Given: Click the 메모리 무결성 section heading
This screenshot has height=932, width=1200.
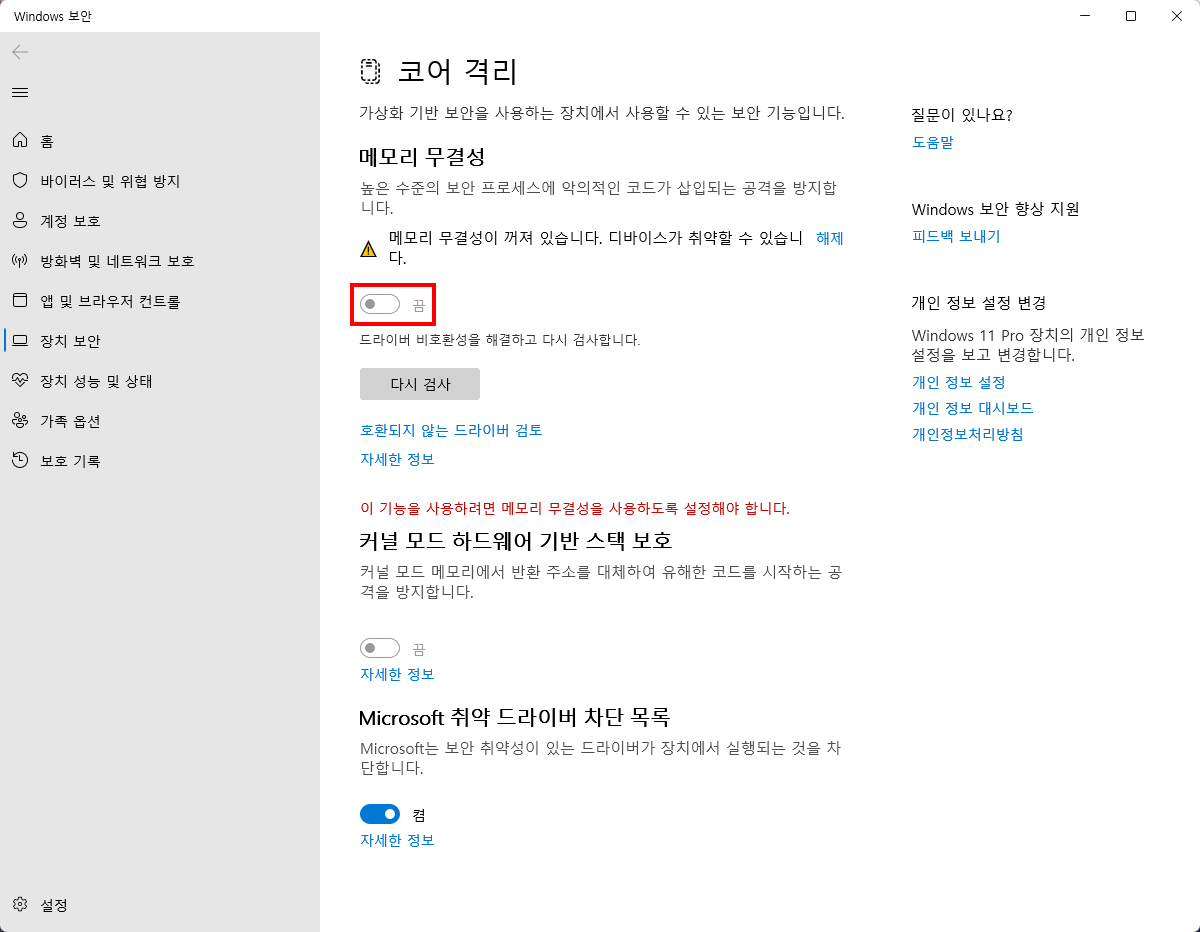Looking at the screenshot, I should [422, 157].
